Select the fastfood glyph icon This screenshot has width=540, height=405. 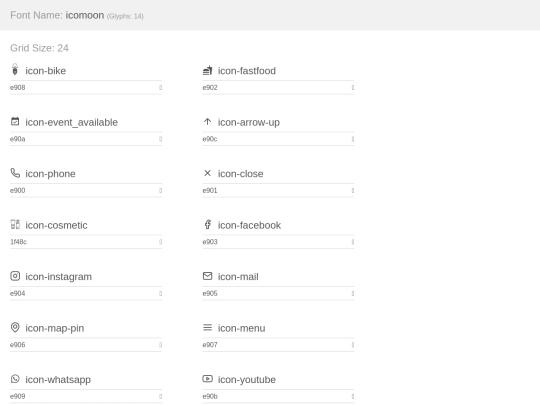click(x=207, y=70)
